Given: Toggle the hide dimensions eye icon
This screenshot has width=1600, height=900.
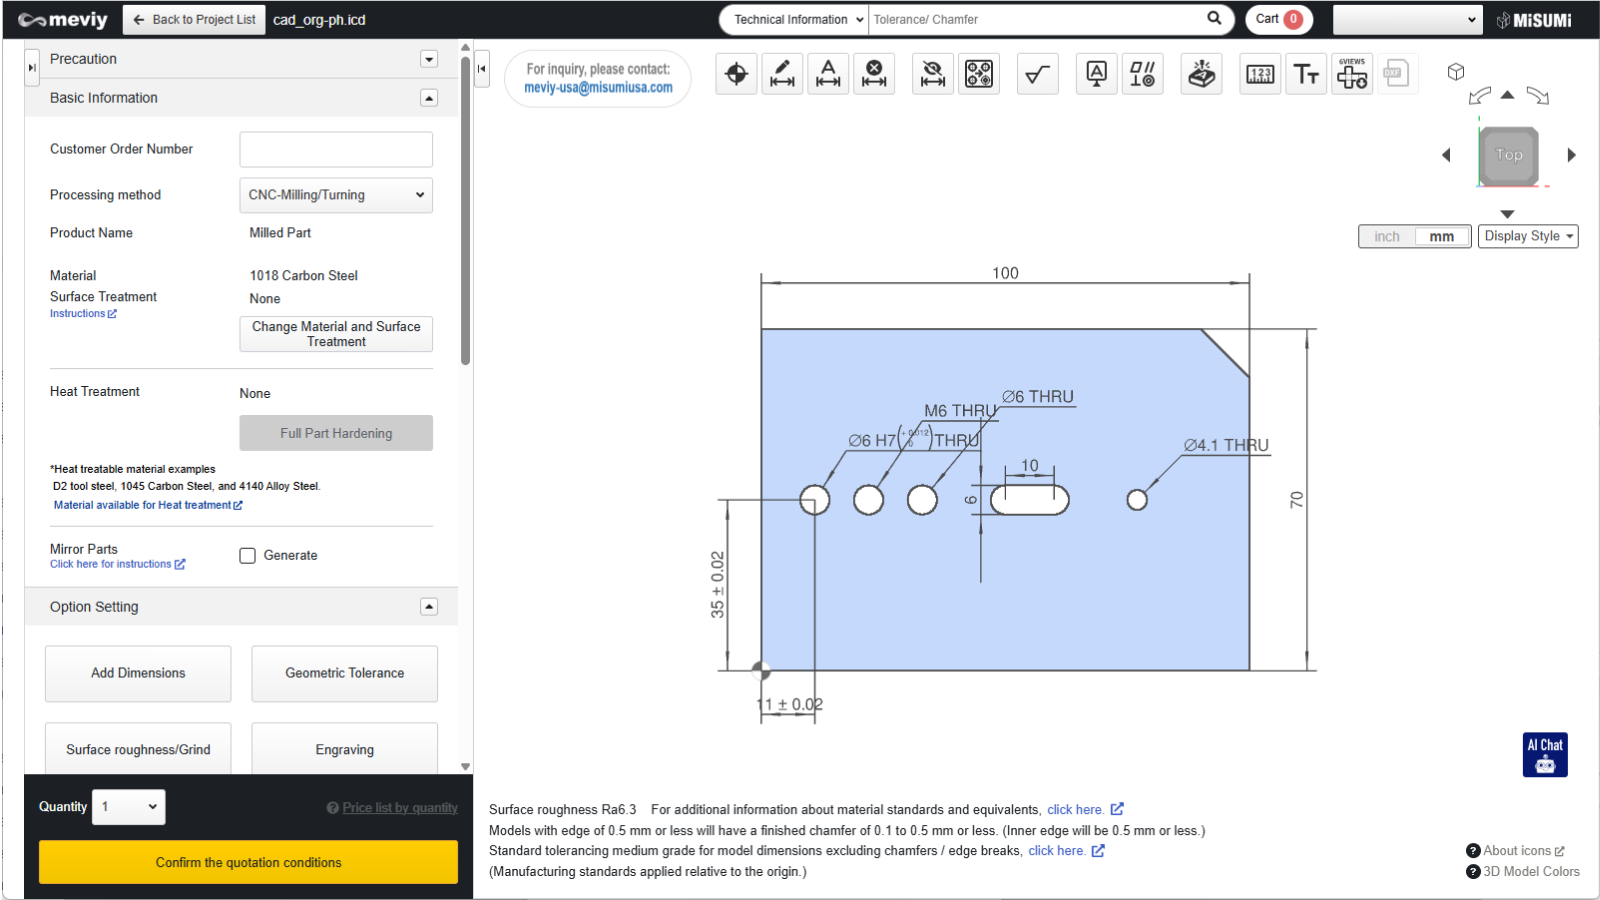Looking at the screenshot, I should tap(932, 74).
